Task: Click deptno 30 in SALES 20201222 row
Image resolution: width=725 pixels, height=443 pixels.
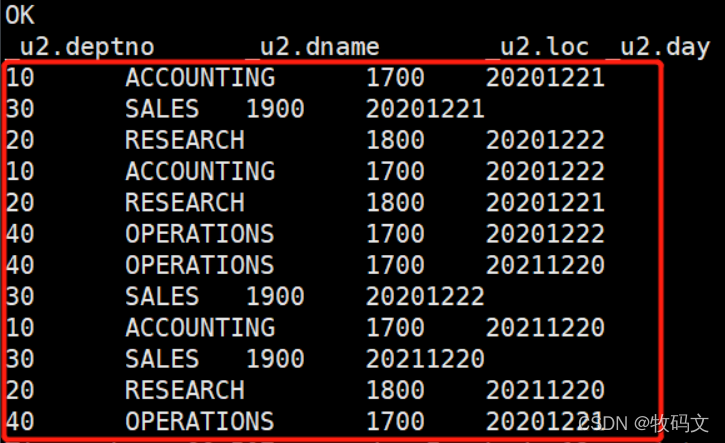Action: pyautogui.click(x=20, y=296)
